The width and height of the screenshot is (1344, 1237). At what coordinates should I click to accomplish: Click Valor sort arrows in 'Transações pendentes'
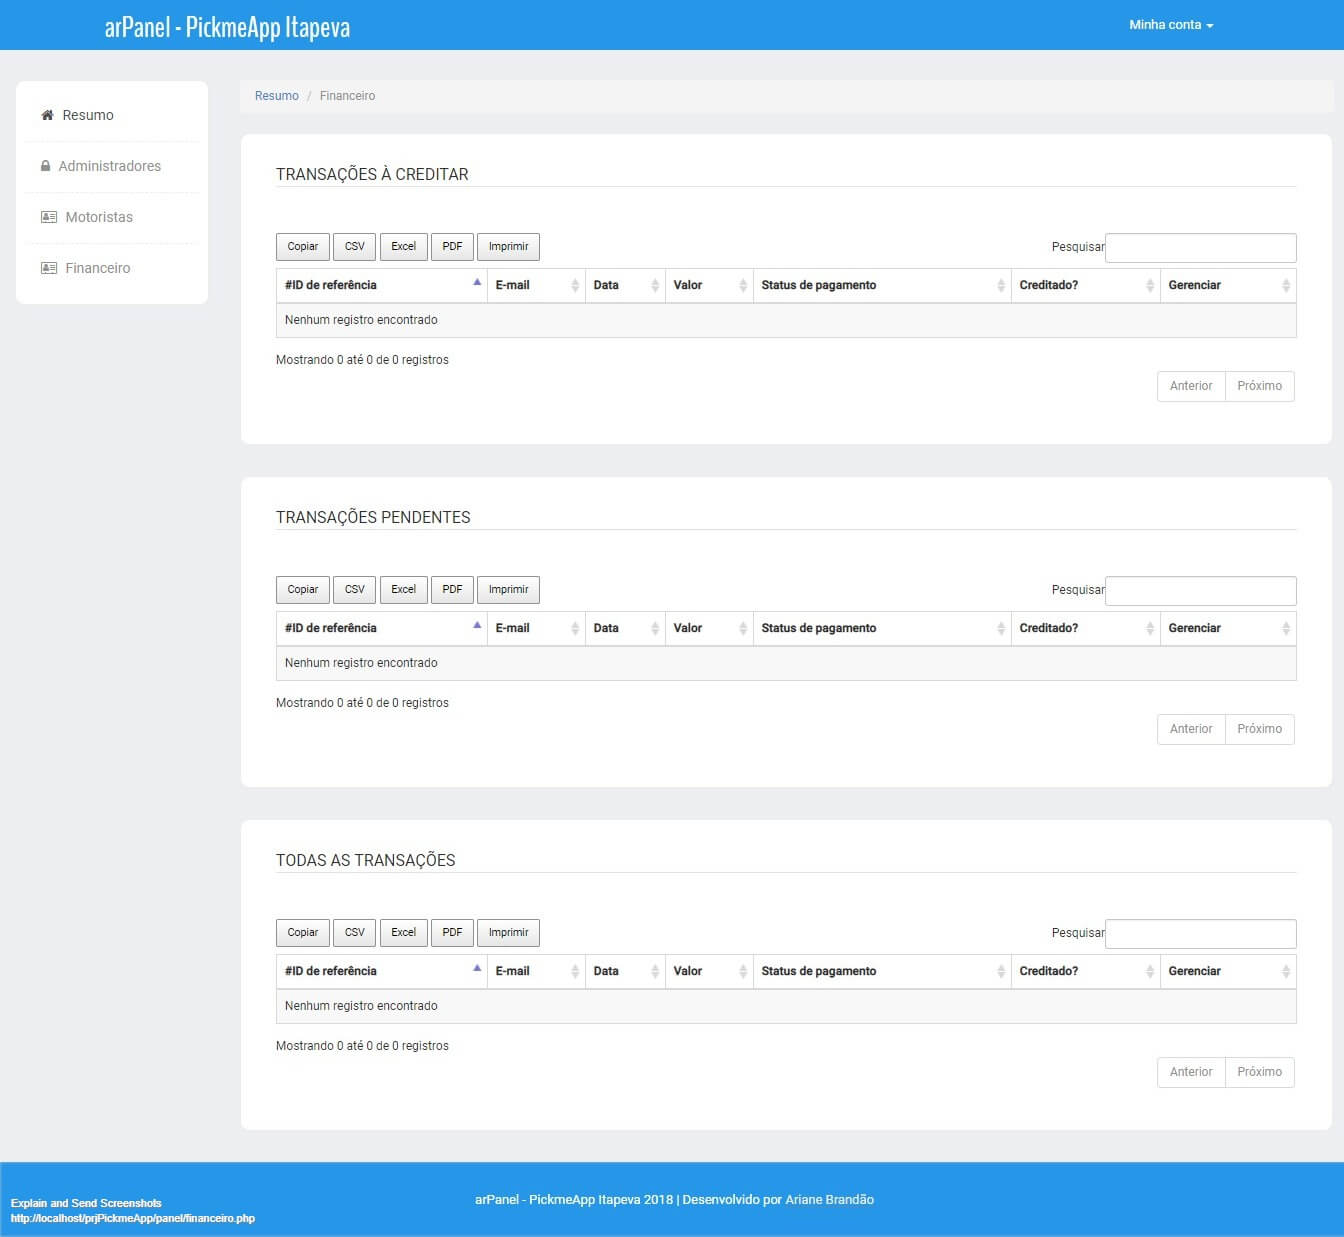coord(743,629)
